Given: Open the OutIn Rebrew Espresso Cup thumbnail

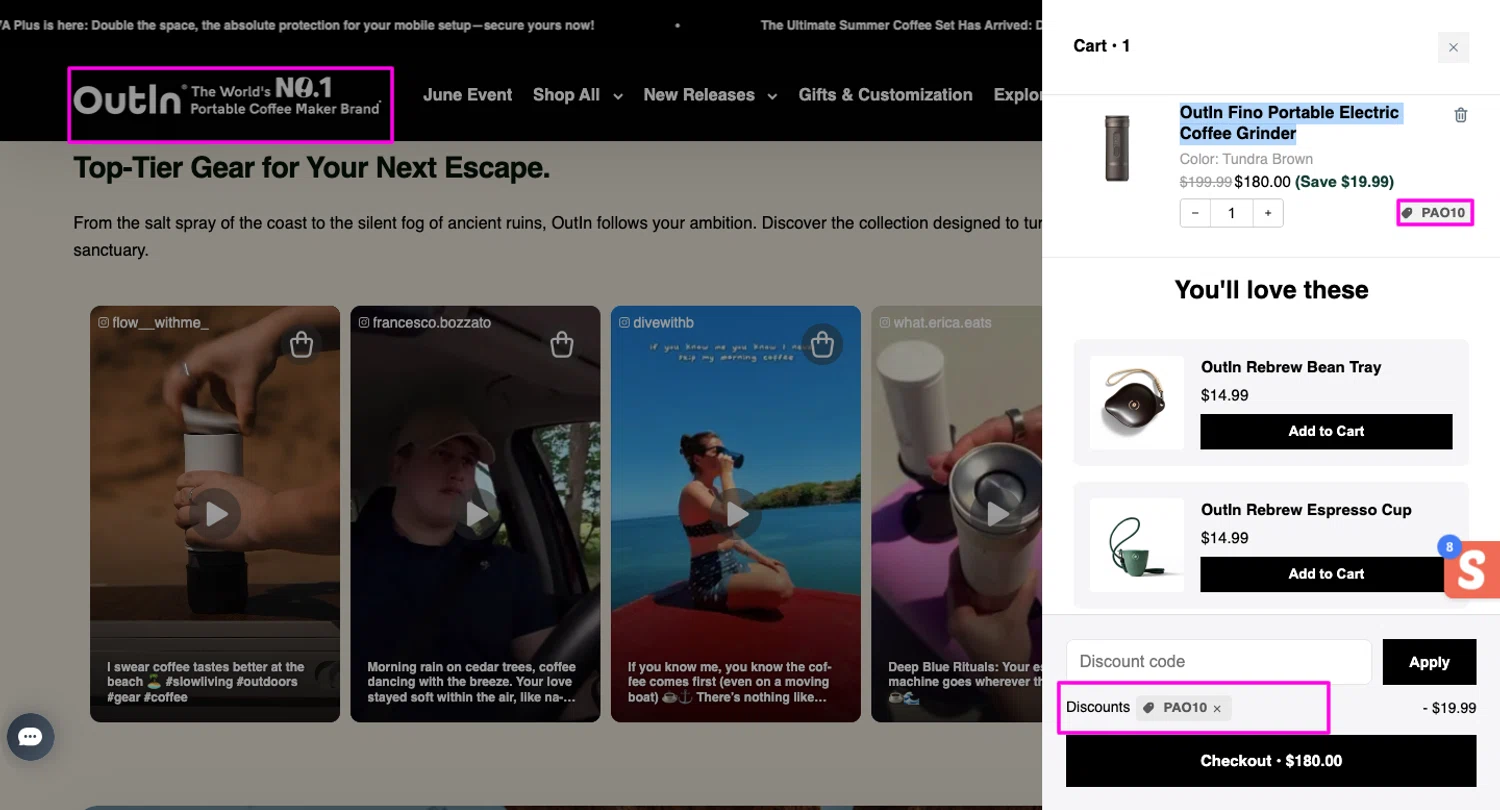Looking at the screenshot, I should pos(1137,545).
